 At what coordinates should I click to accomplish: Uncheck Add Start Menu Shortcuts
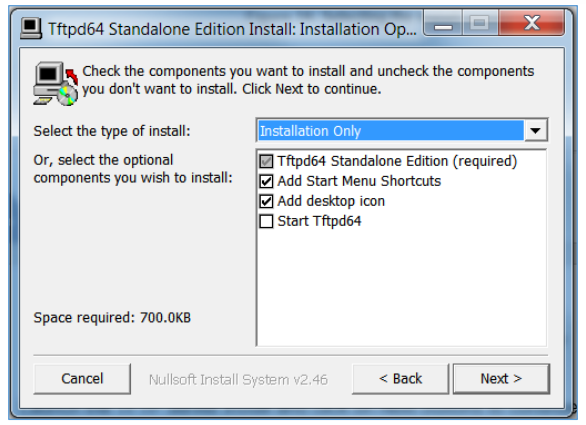pyautogui.click(x=266, y=181)
